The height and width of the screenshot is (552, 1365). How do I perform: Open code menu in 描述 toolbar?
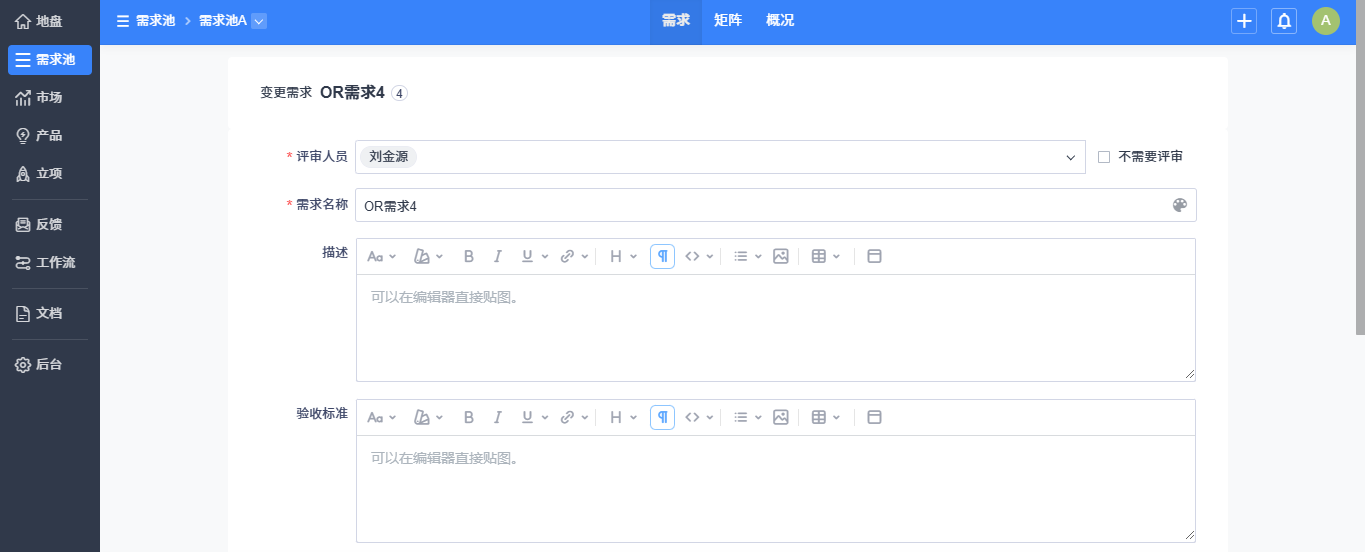click(699, 257)
